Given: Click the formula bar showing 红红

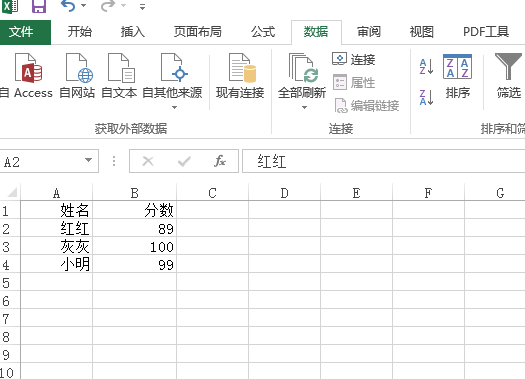Looking at the screenshot, I should tap(383, 161).
